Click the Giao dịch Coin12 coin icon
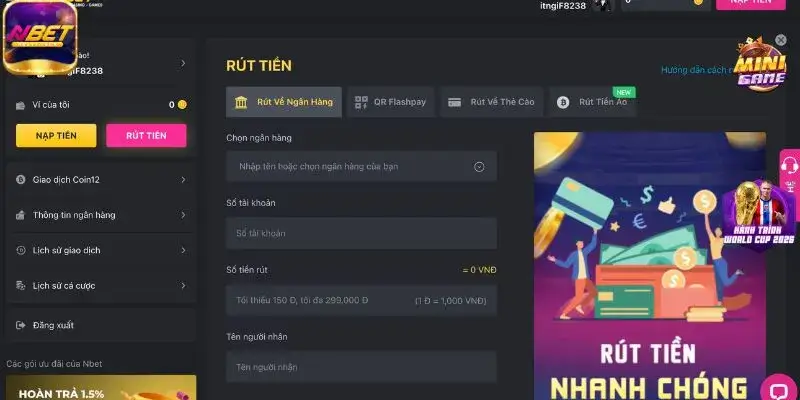800x400 pixels. pos(20,180)
